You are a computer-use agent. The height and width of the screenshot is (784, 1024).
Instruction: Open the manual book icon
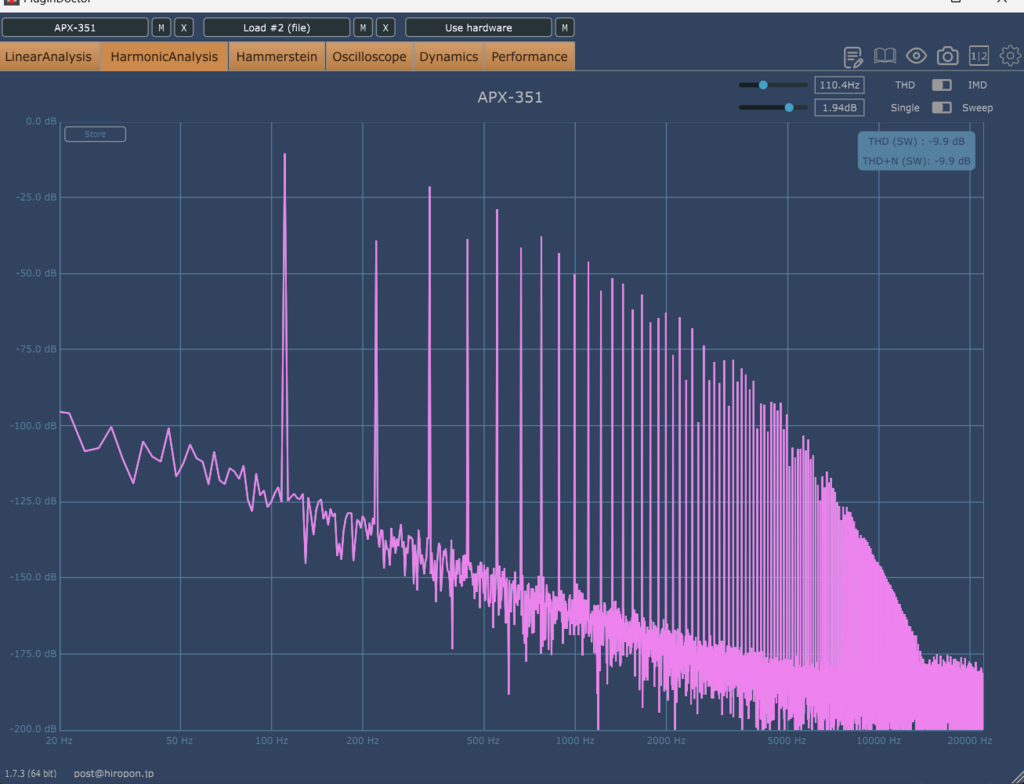[885, 56]
